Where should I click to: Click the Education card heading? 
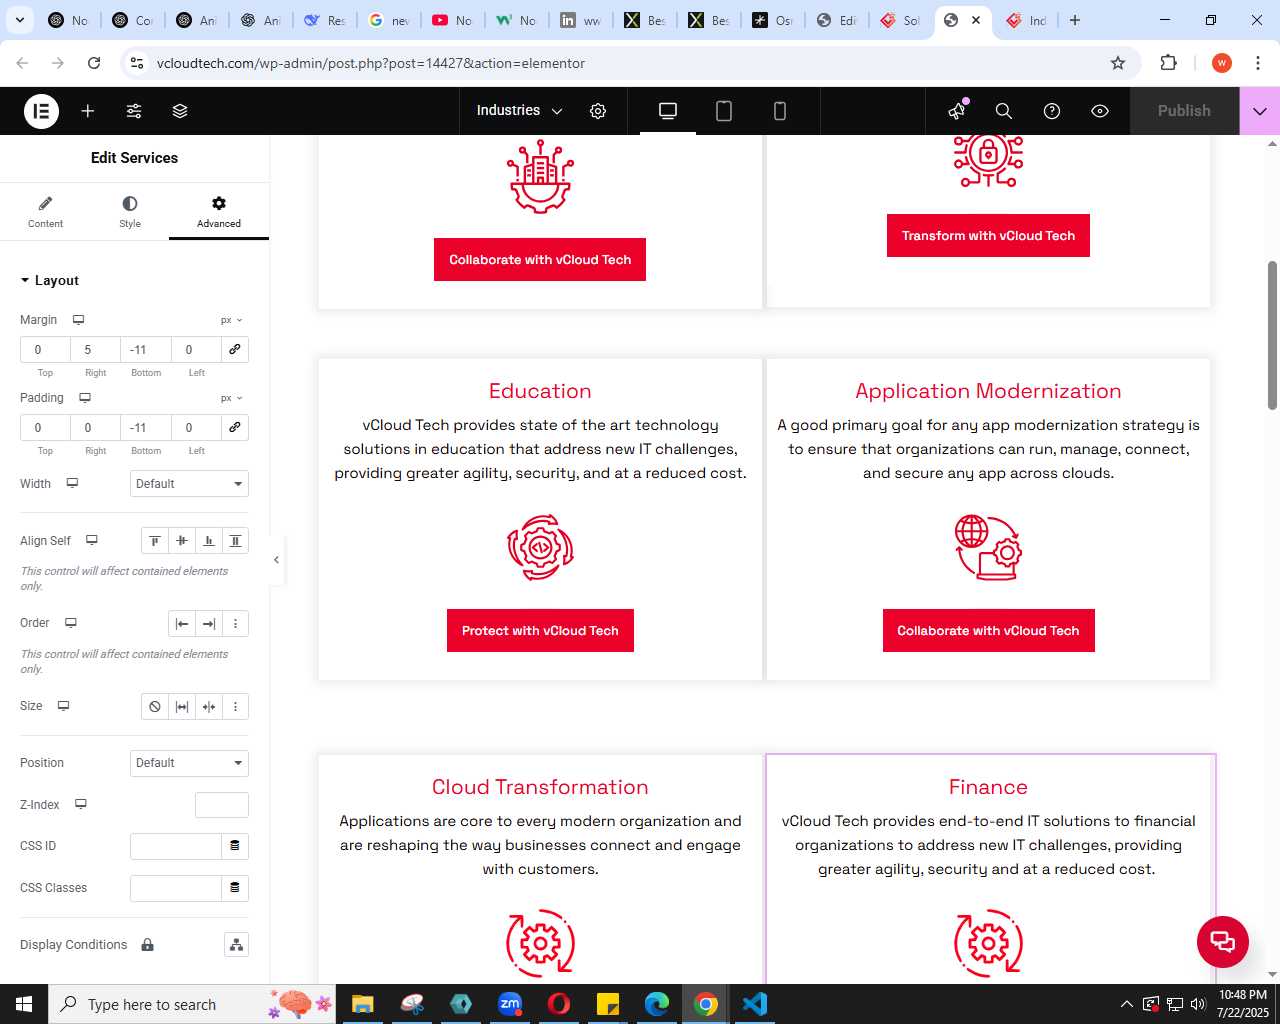click(540, 391)
